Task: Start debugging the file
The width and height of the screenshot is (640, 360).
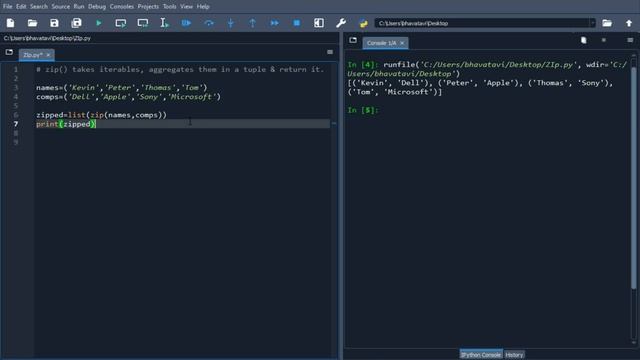Action: [186, 23]
